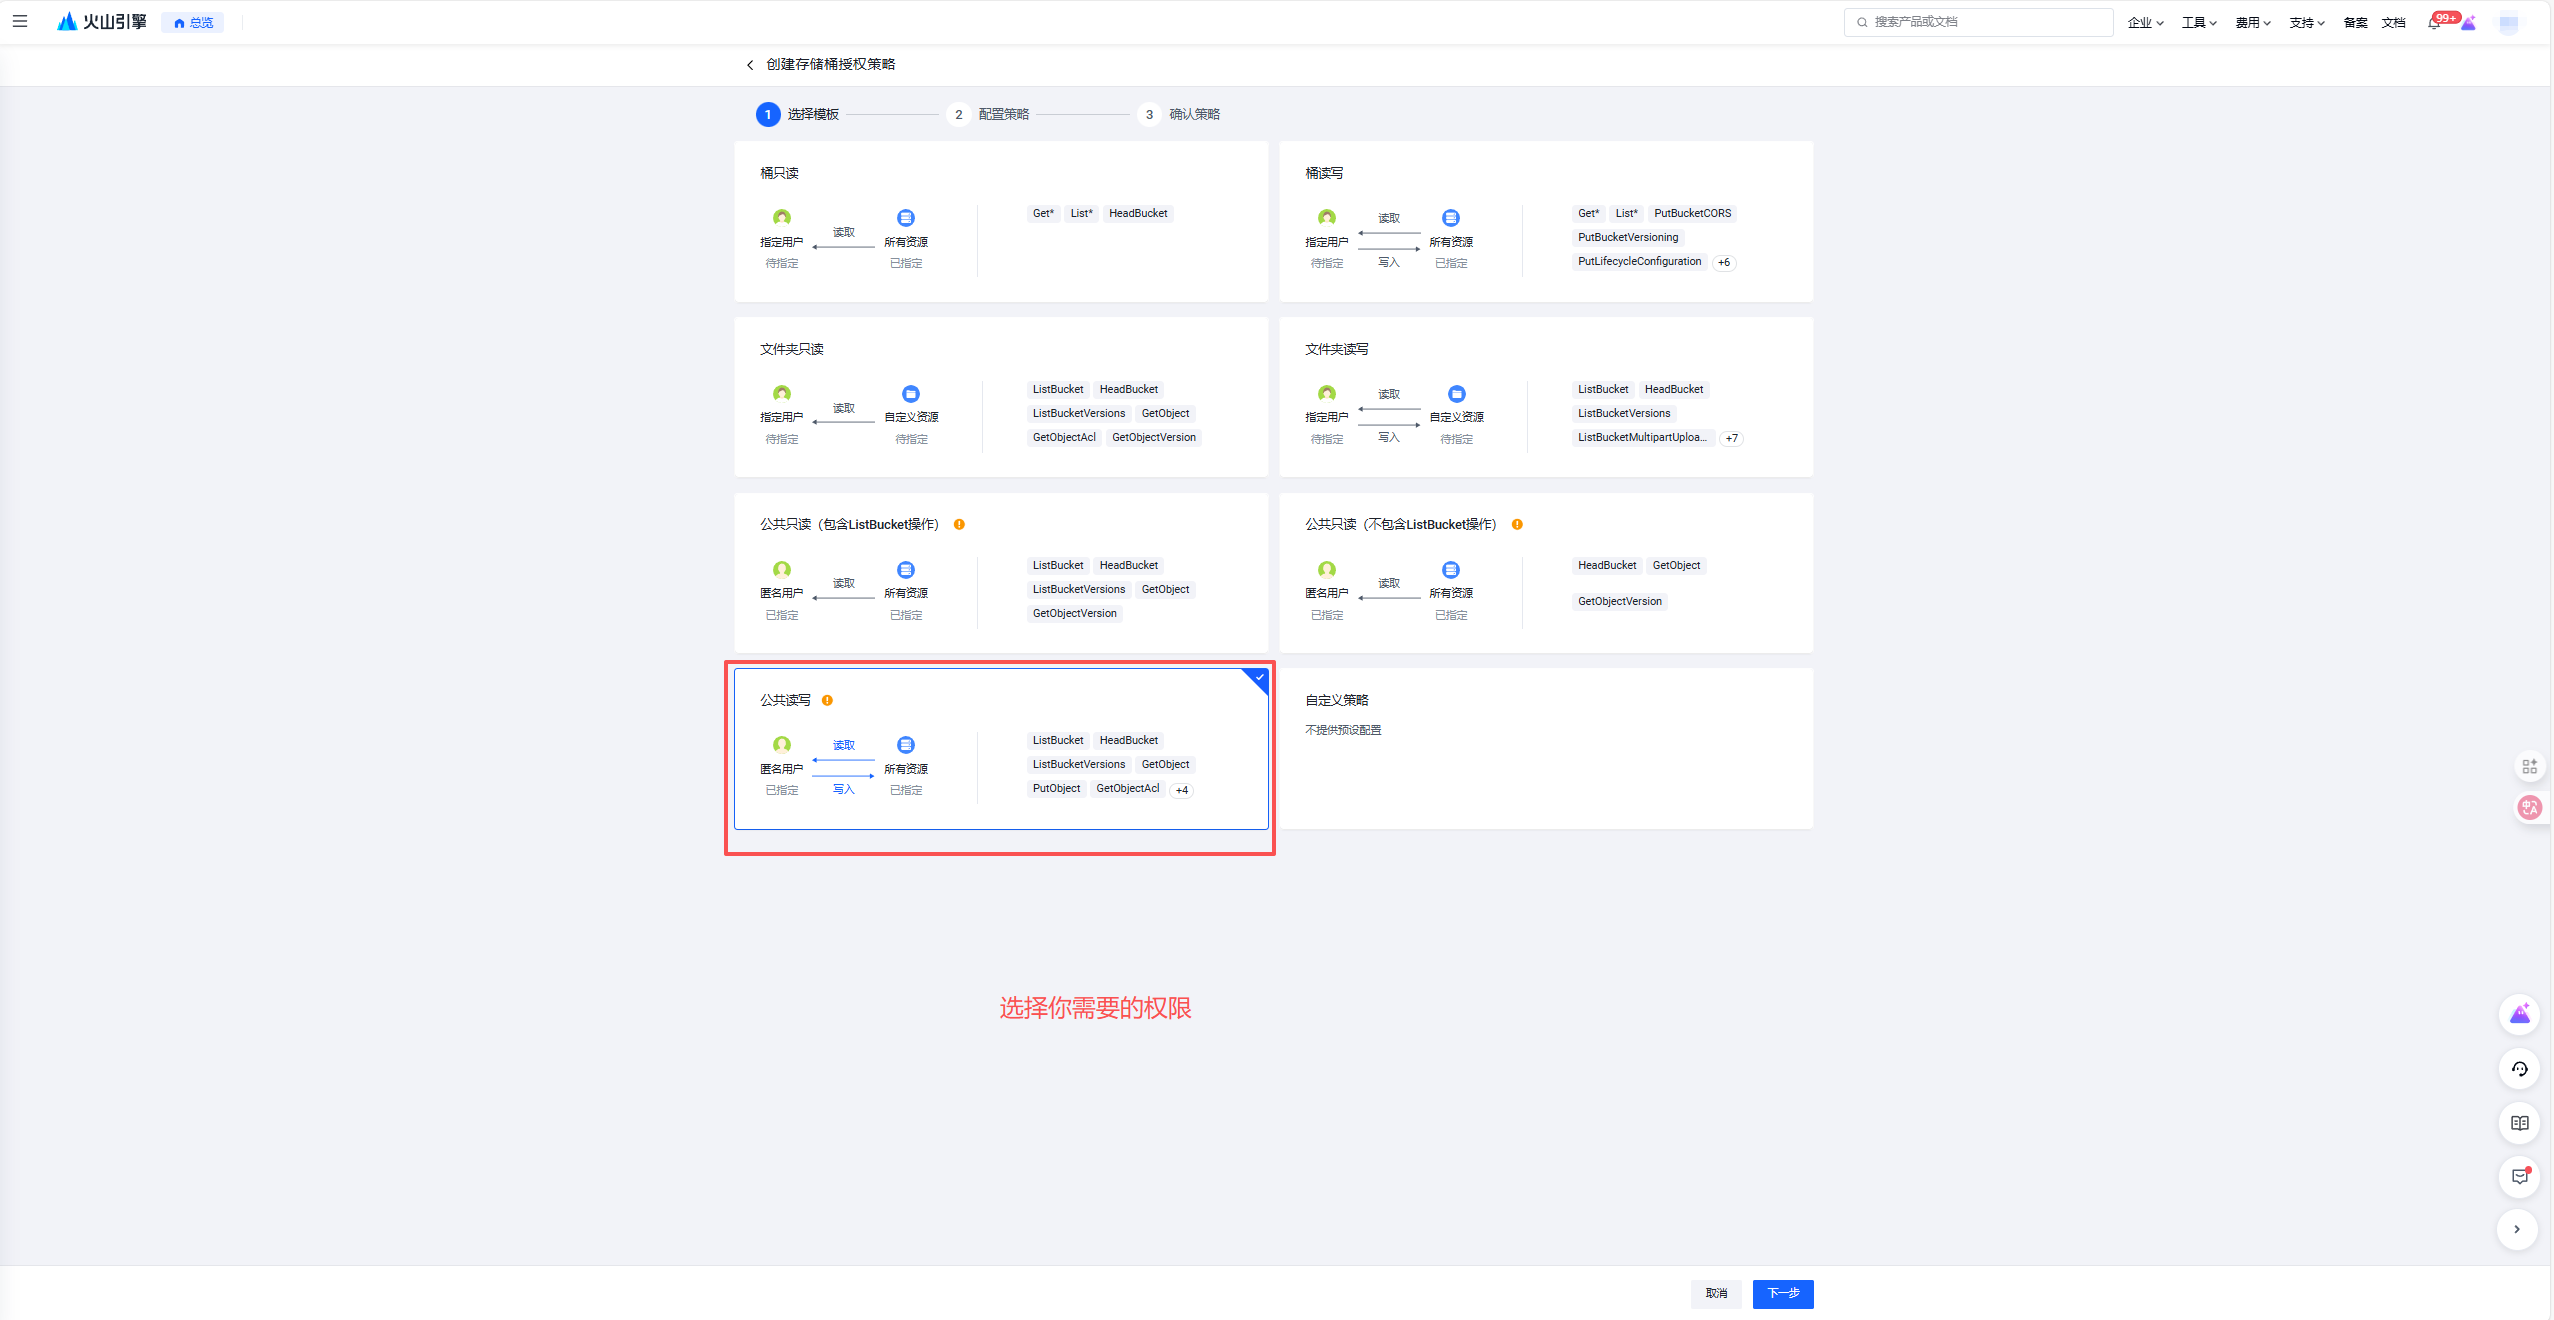The image size is (2554, 1320).
Task: Click the customer service headset icon
Action: [2519, 1069]
